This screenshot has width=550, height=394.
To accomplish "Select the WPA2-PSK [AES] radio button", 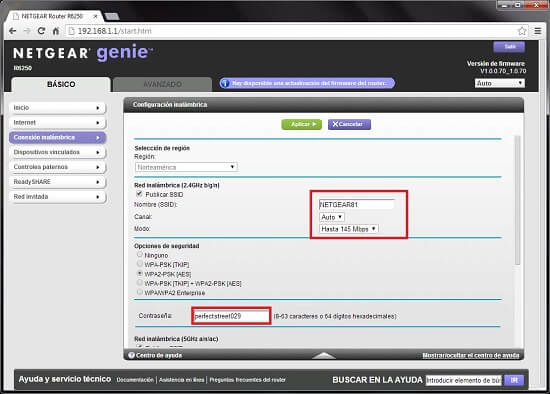I will pyautogui.click(x=140, y=273).
